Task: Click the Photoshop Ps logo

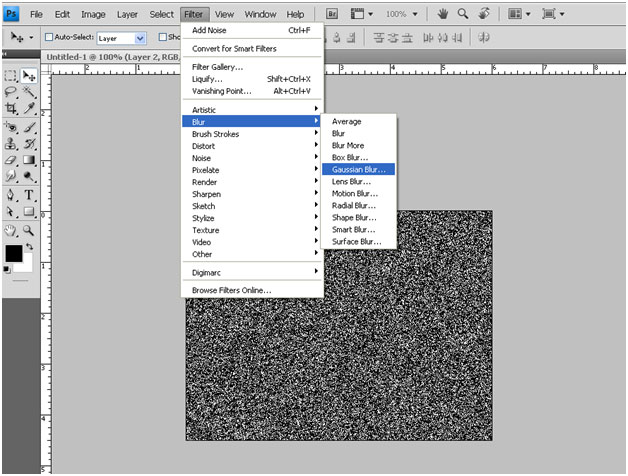Action: (x=11, y=14)
